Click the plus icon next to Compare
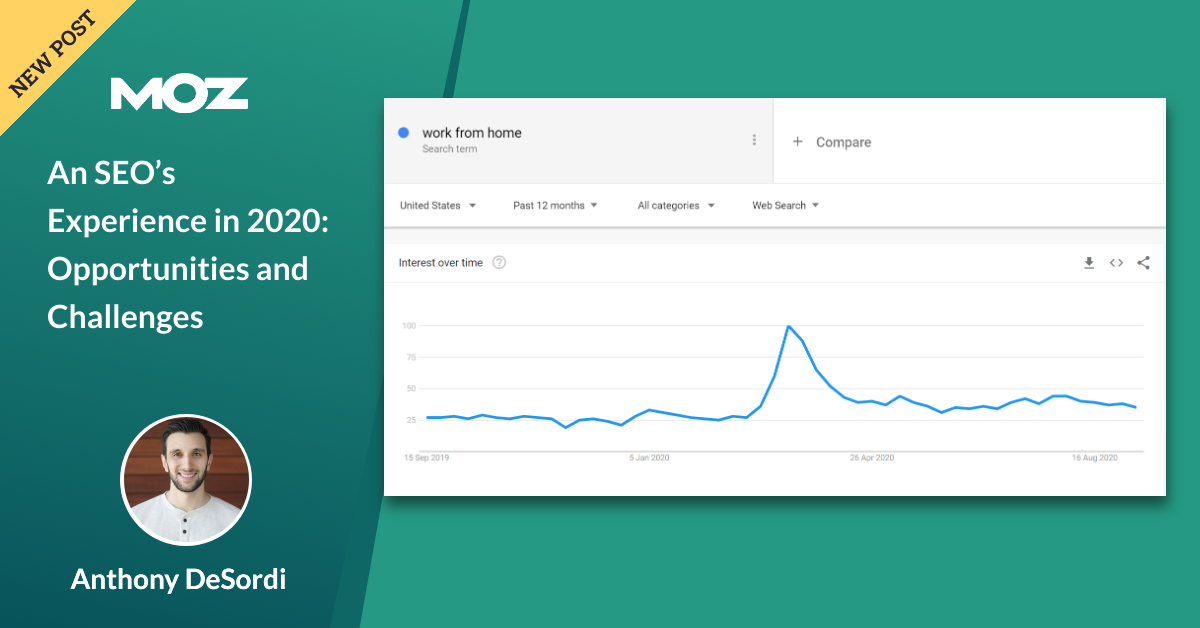The image size is (1200, 628). pos(798,142)
